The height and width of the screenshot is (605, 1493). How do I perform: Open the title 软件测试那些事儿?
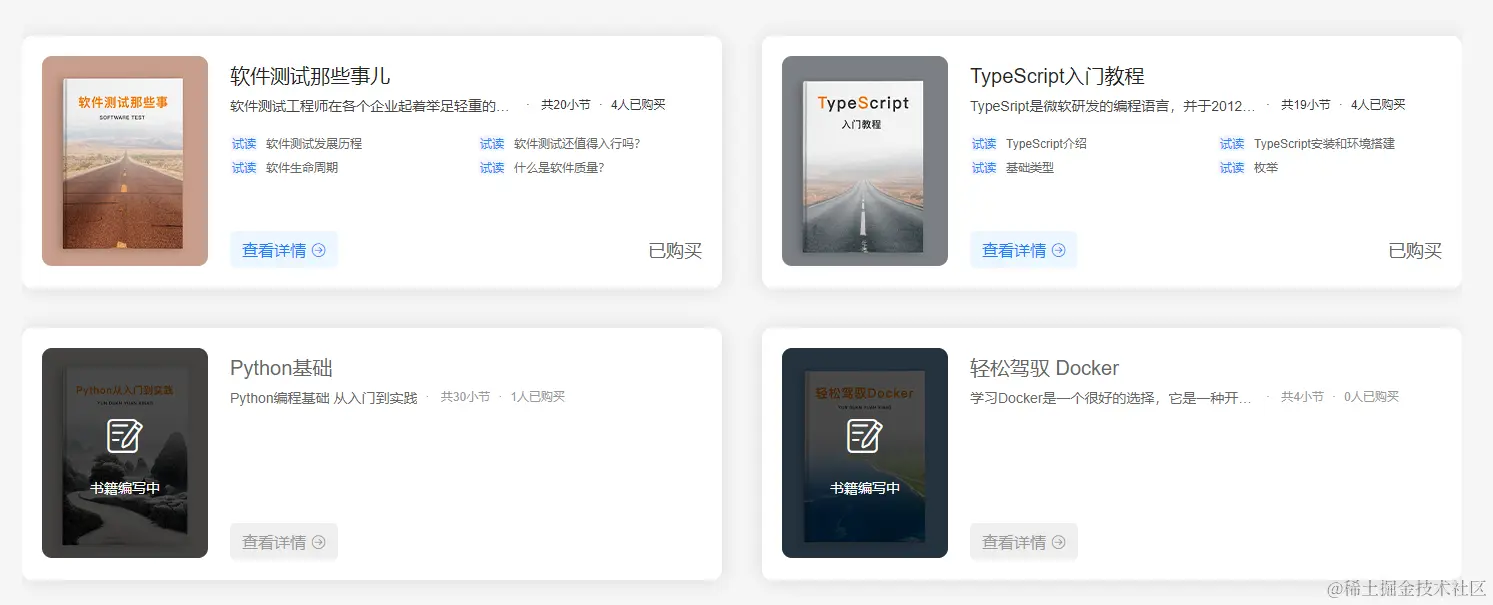(310, 76)
